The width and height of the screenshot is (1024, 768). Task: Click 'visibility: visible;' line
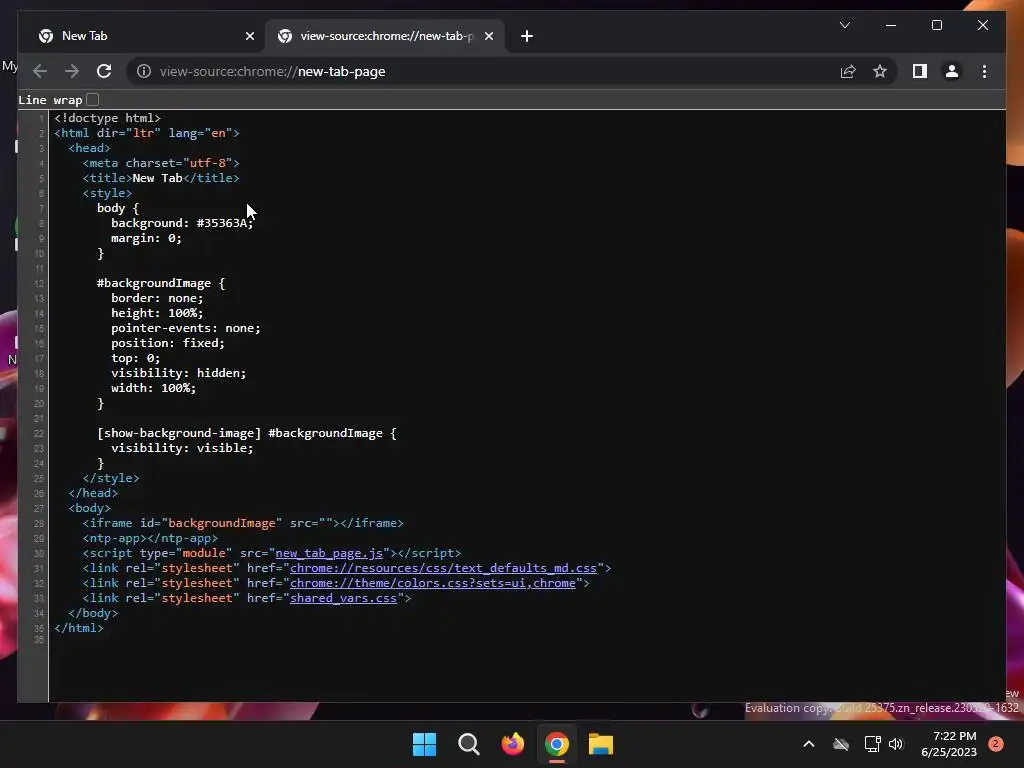pyautogui.click(x=182, y=449)
